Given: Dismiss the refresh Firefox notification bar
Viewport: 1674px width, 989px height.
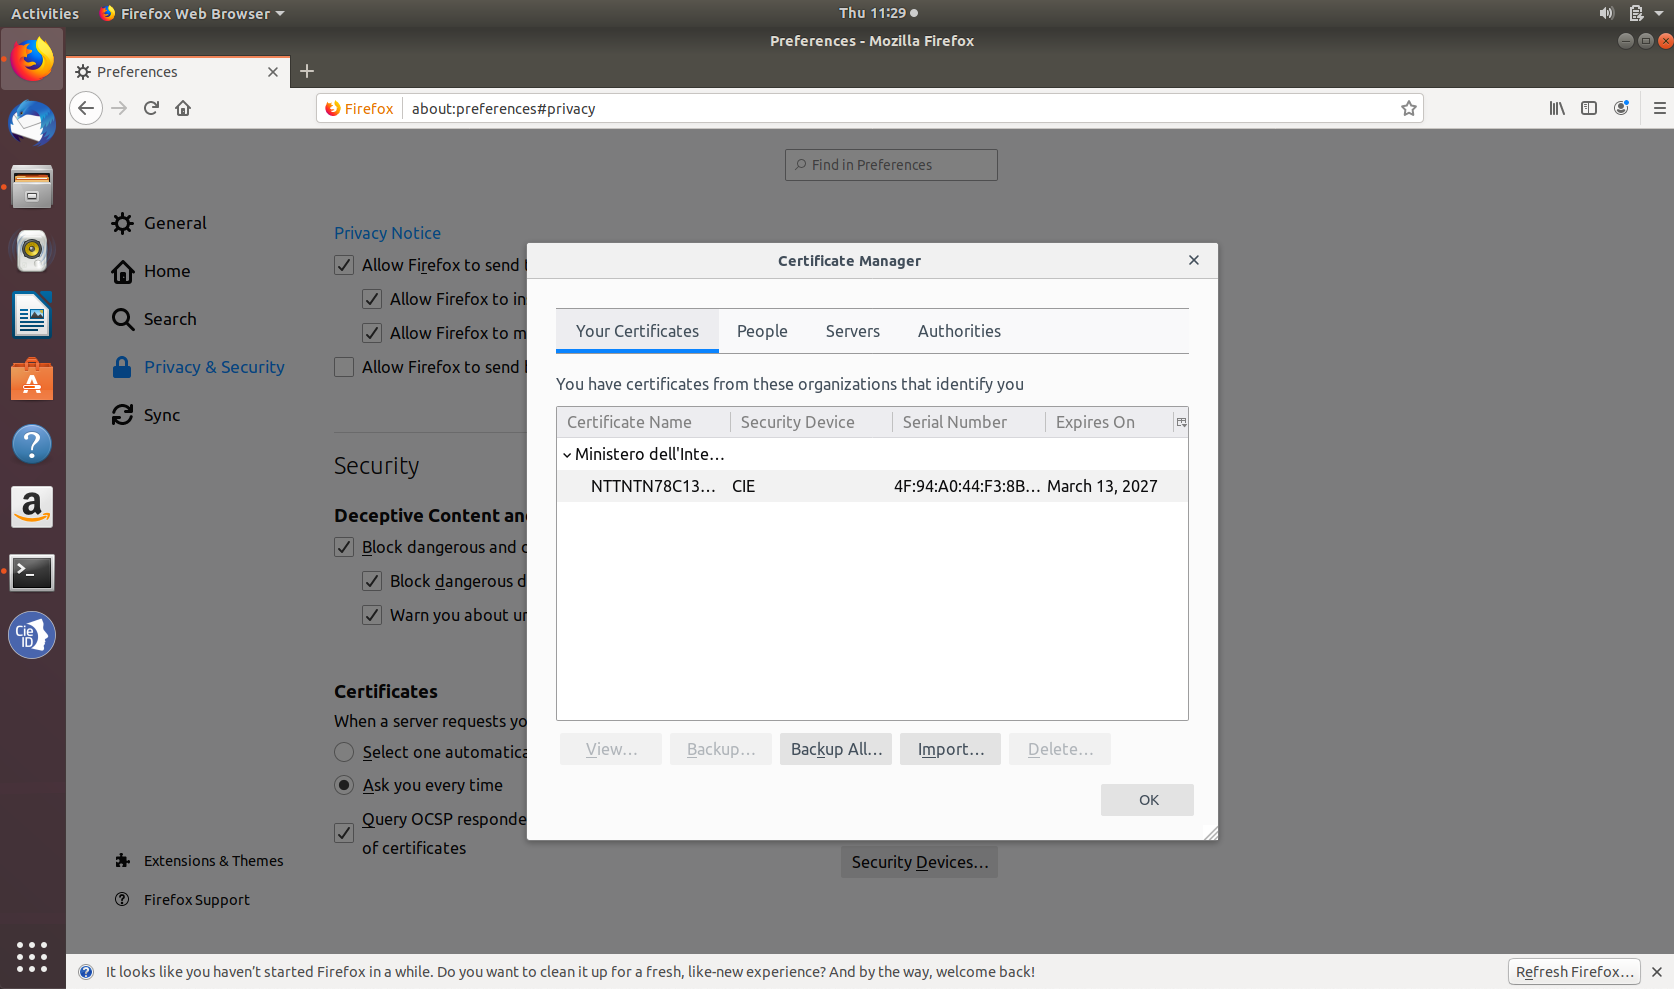Looking at the screenshot, I should click(1657, 972).
